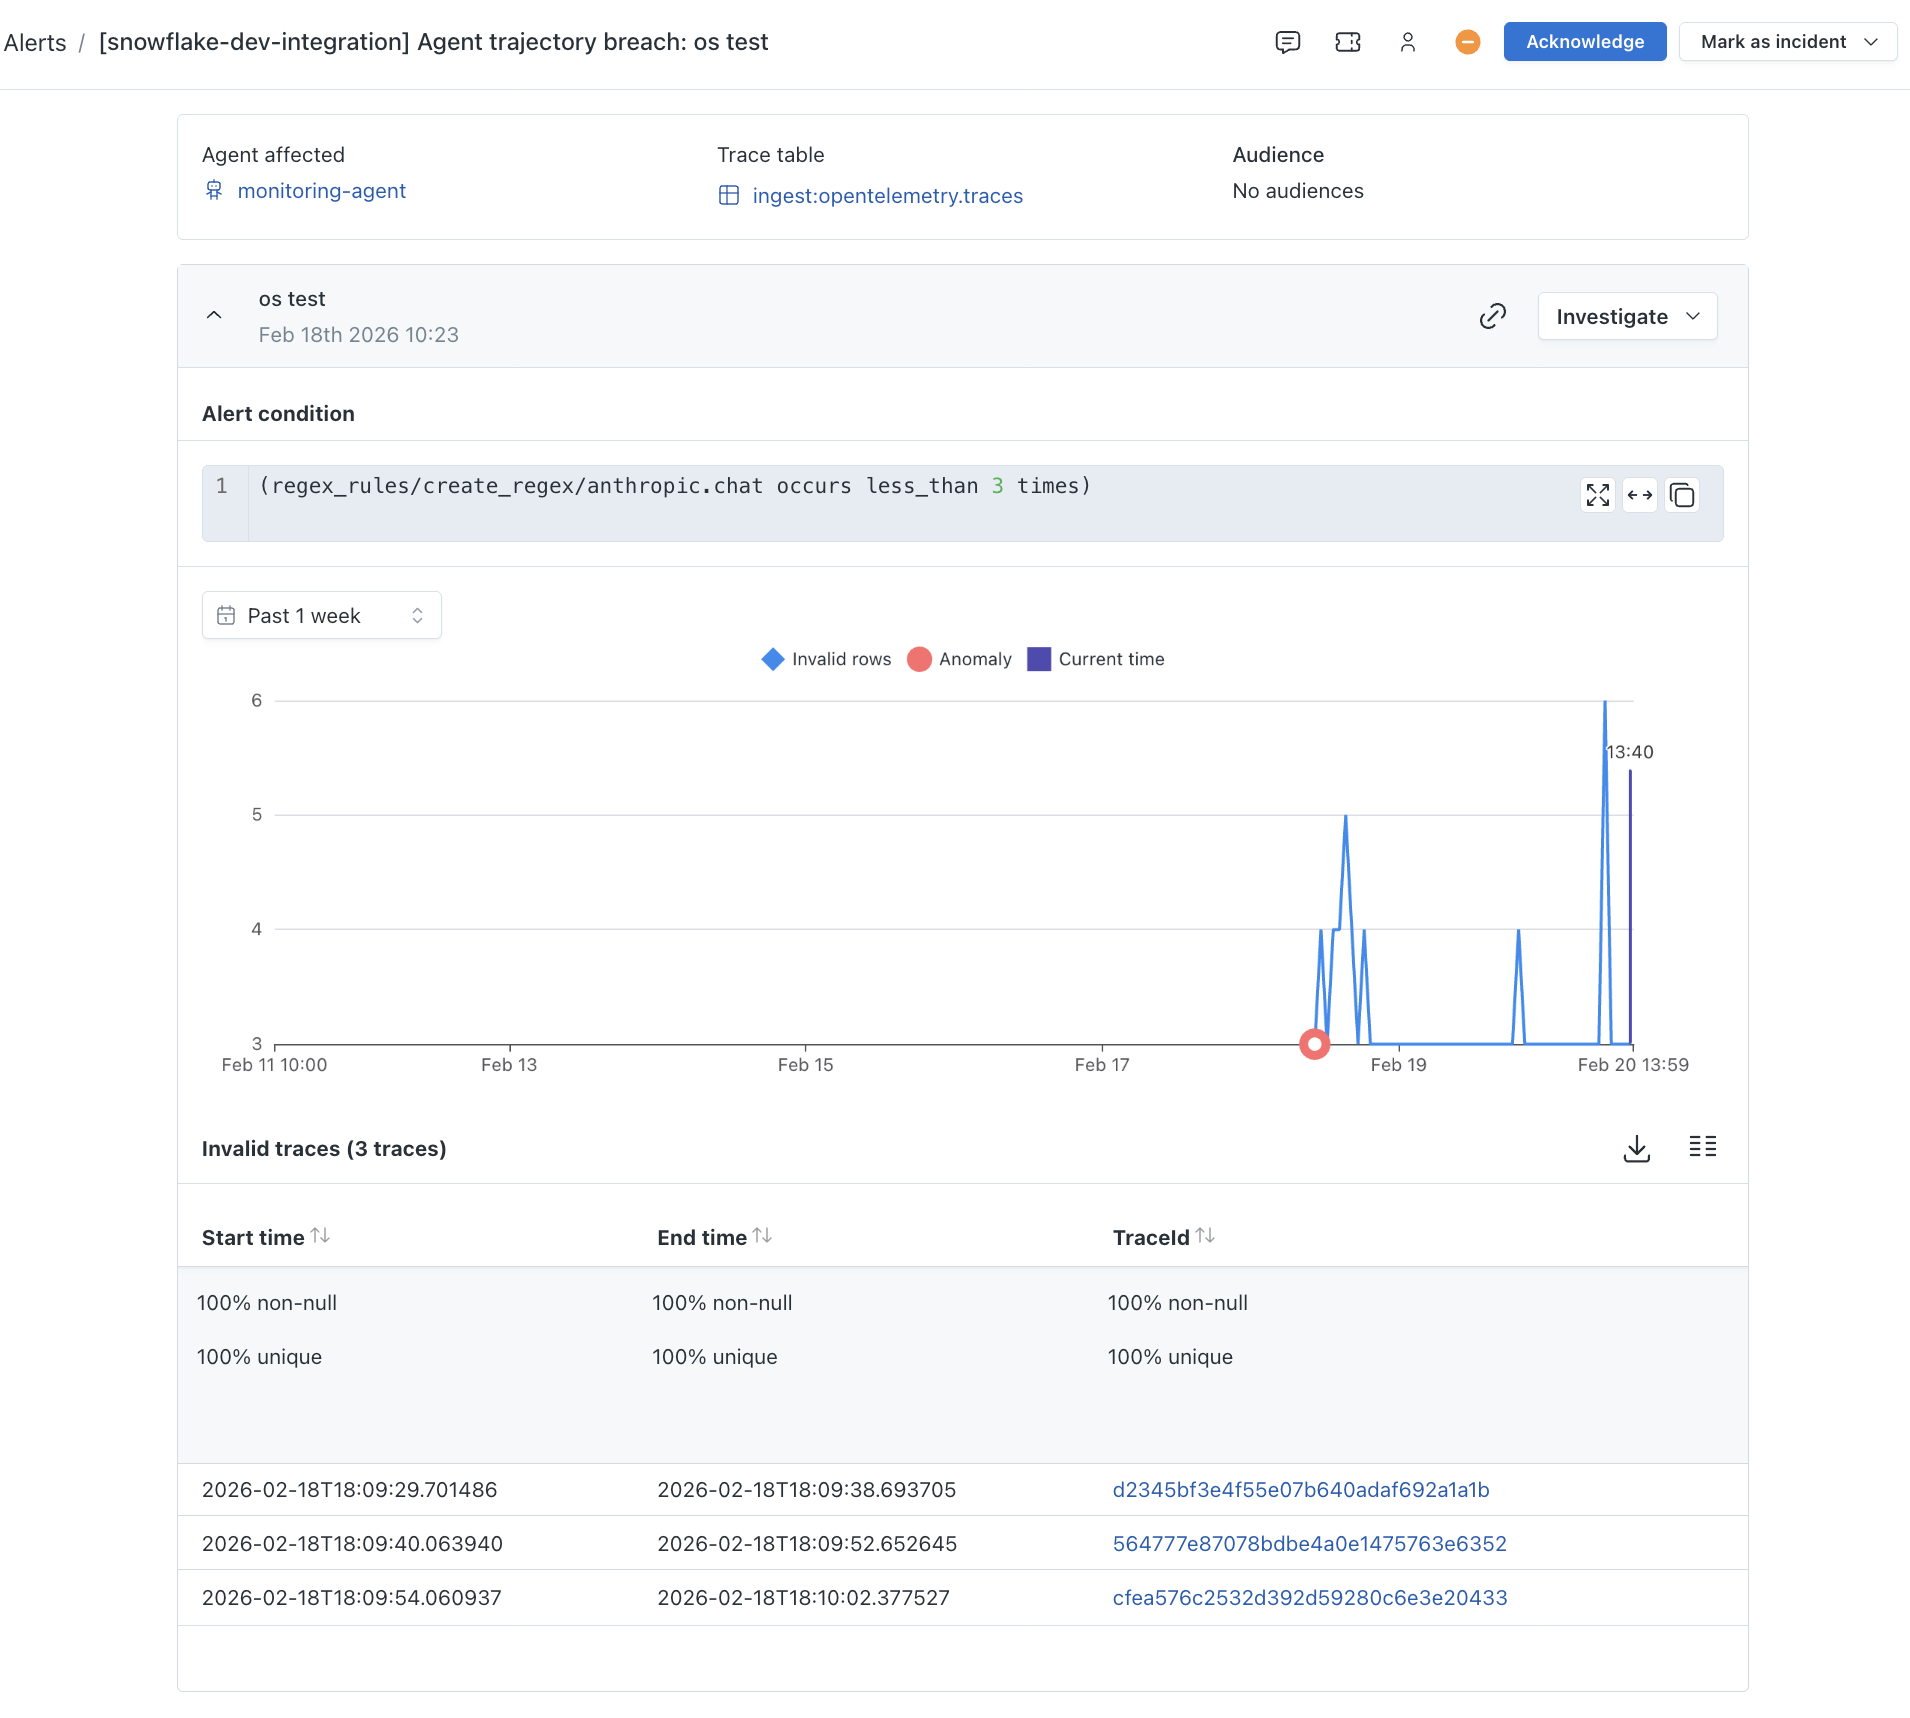Open trace 564777e87078bdbe4a0e1475763e6352
Viewport: 1910px width, 1718px height.
1310,1544
